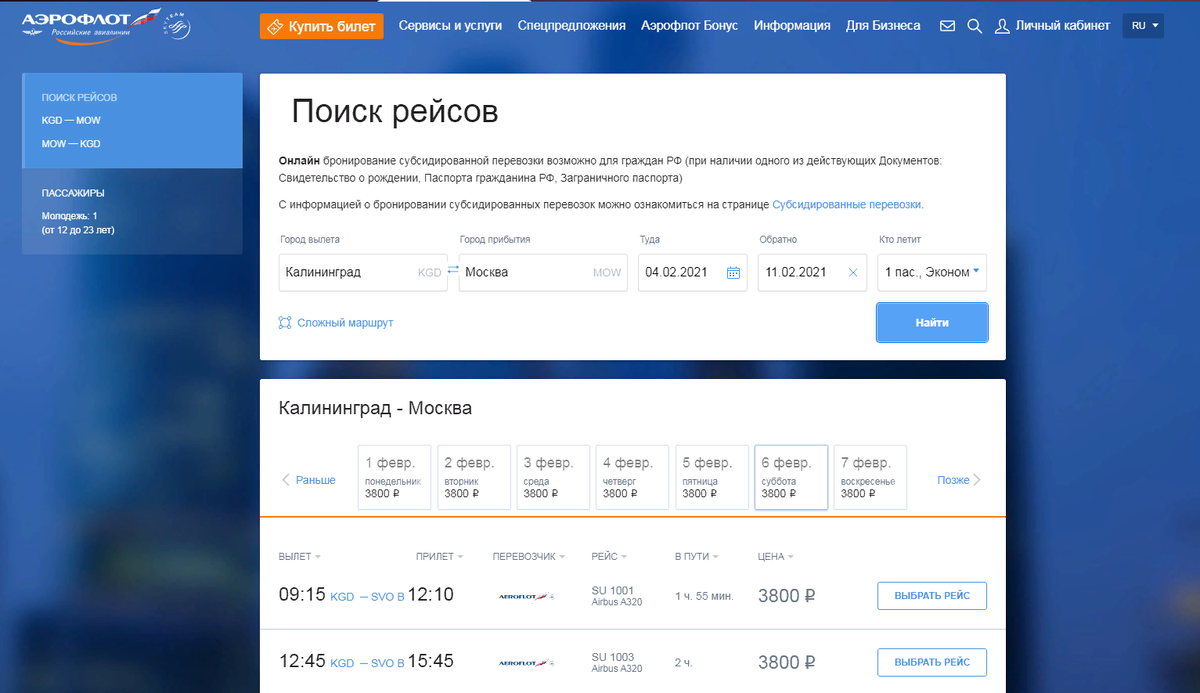Clear return date with X icon

853,272
